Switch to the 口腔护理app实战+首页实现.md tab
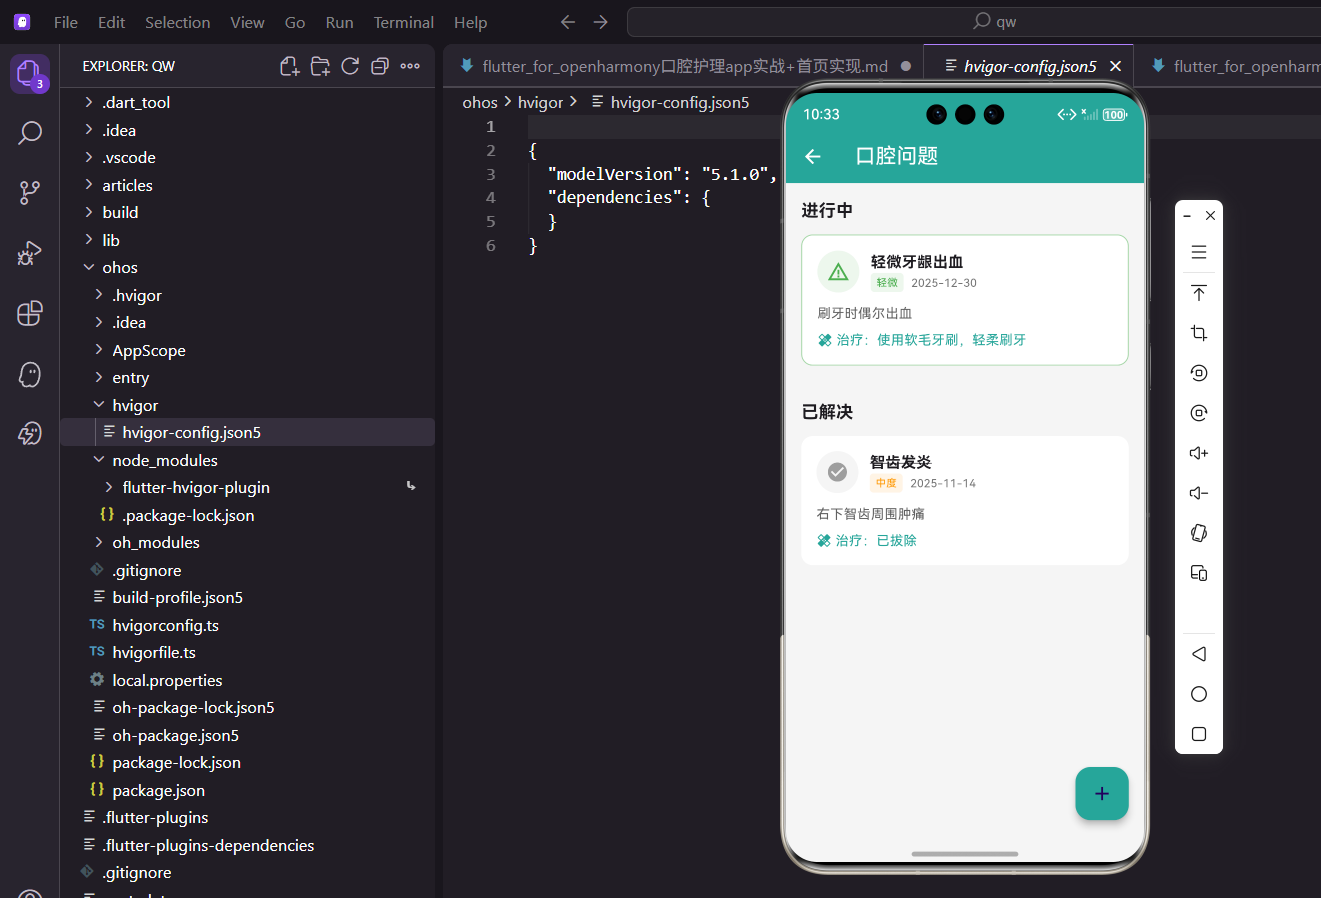1321x898 pixels. tap(684, 66)
